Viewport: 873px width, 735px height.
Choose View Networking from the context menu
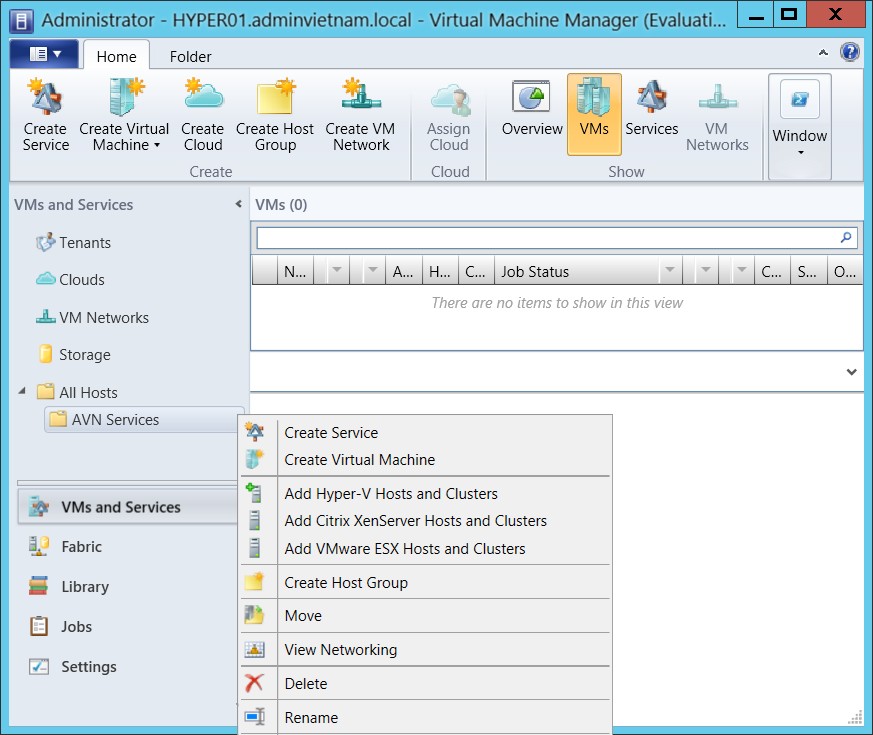426,650
